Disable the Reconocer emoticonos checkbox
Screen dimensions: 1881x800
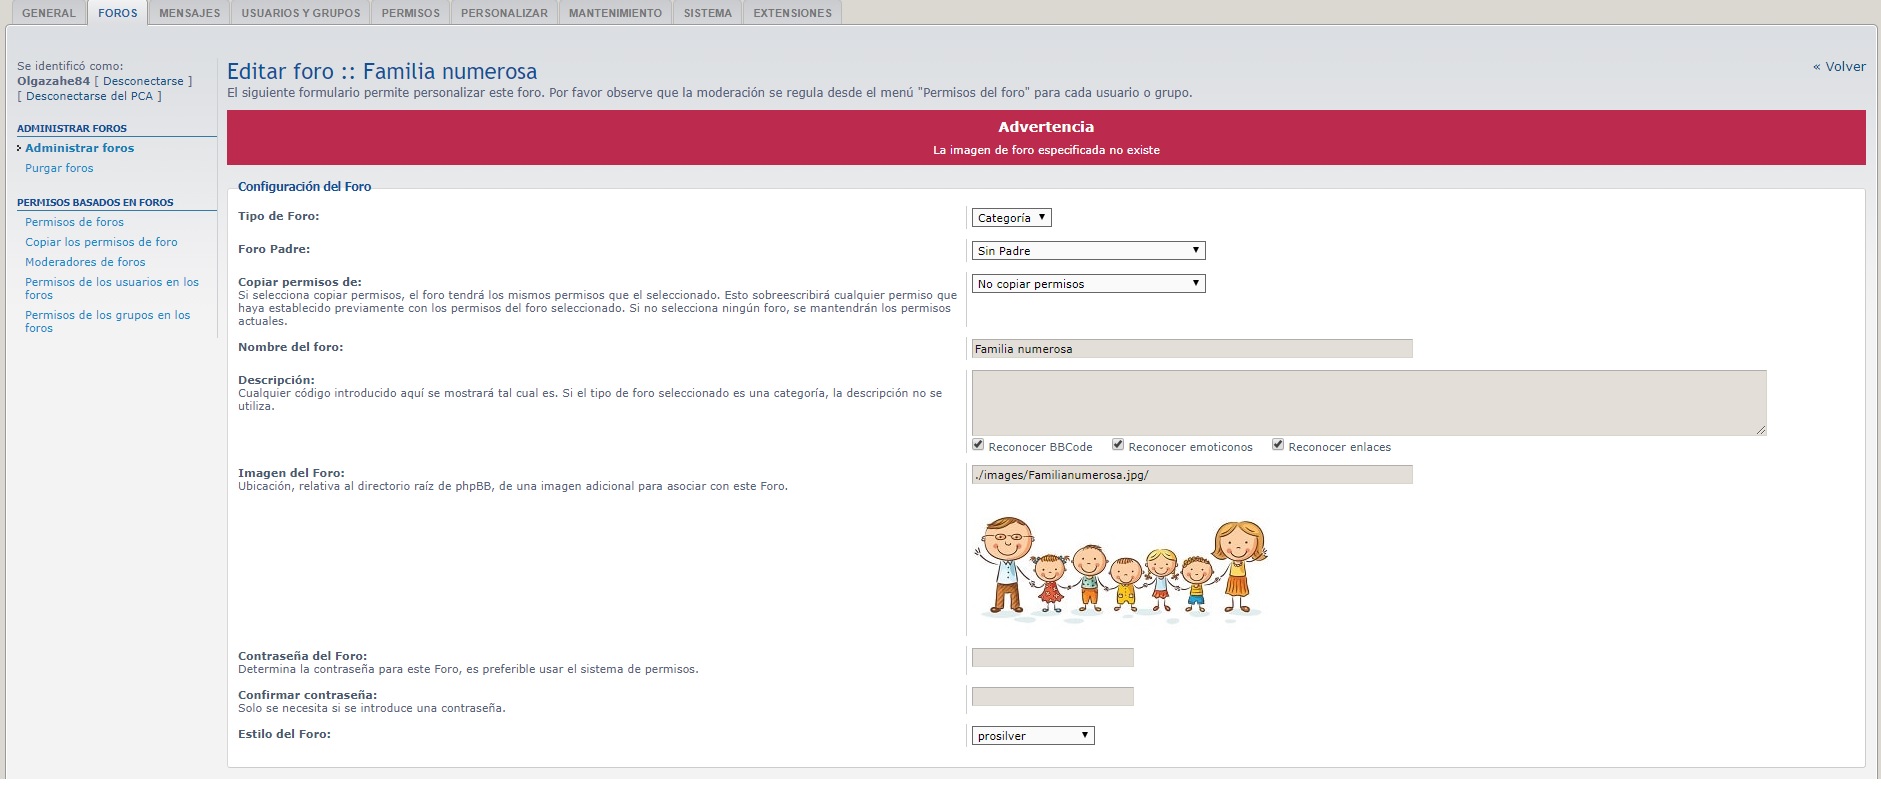coord(1118,445)
